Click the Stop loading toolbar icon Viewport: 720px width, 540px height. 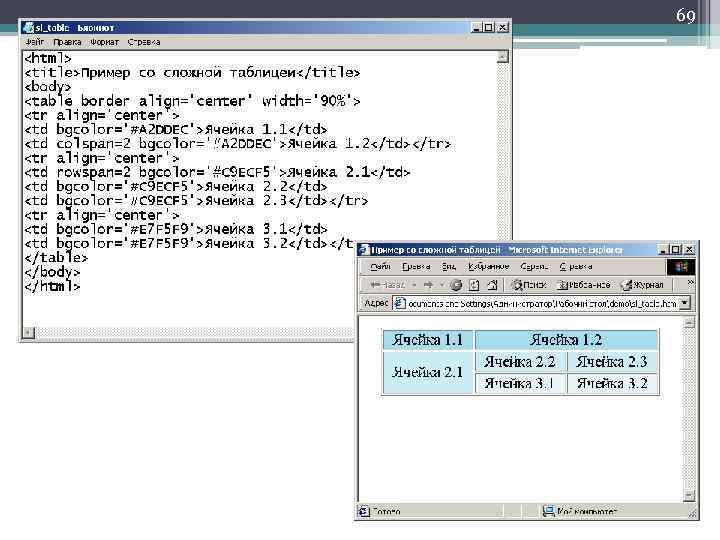pyautogui.click(x=456, y=285)
